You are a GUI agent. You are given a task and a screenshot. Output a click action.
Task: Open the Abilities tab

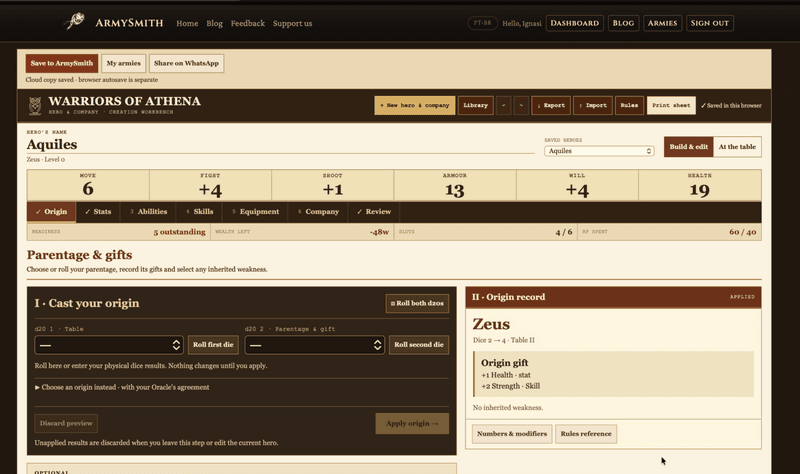coord(148,212)
